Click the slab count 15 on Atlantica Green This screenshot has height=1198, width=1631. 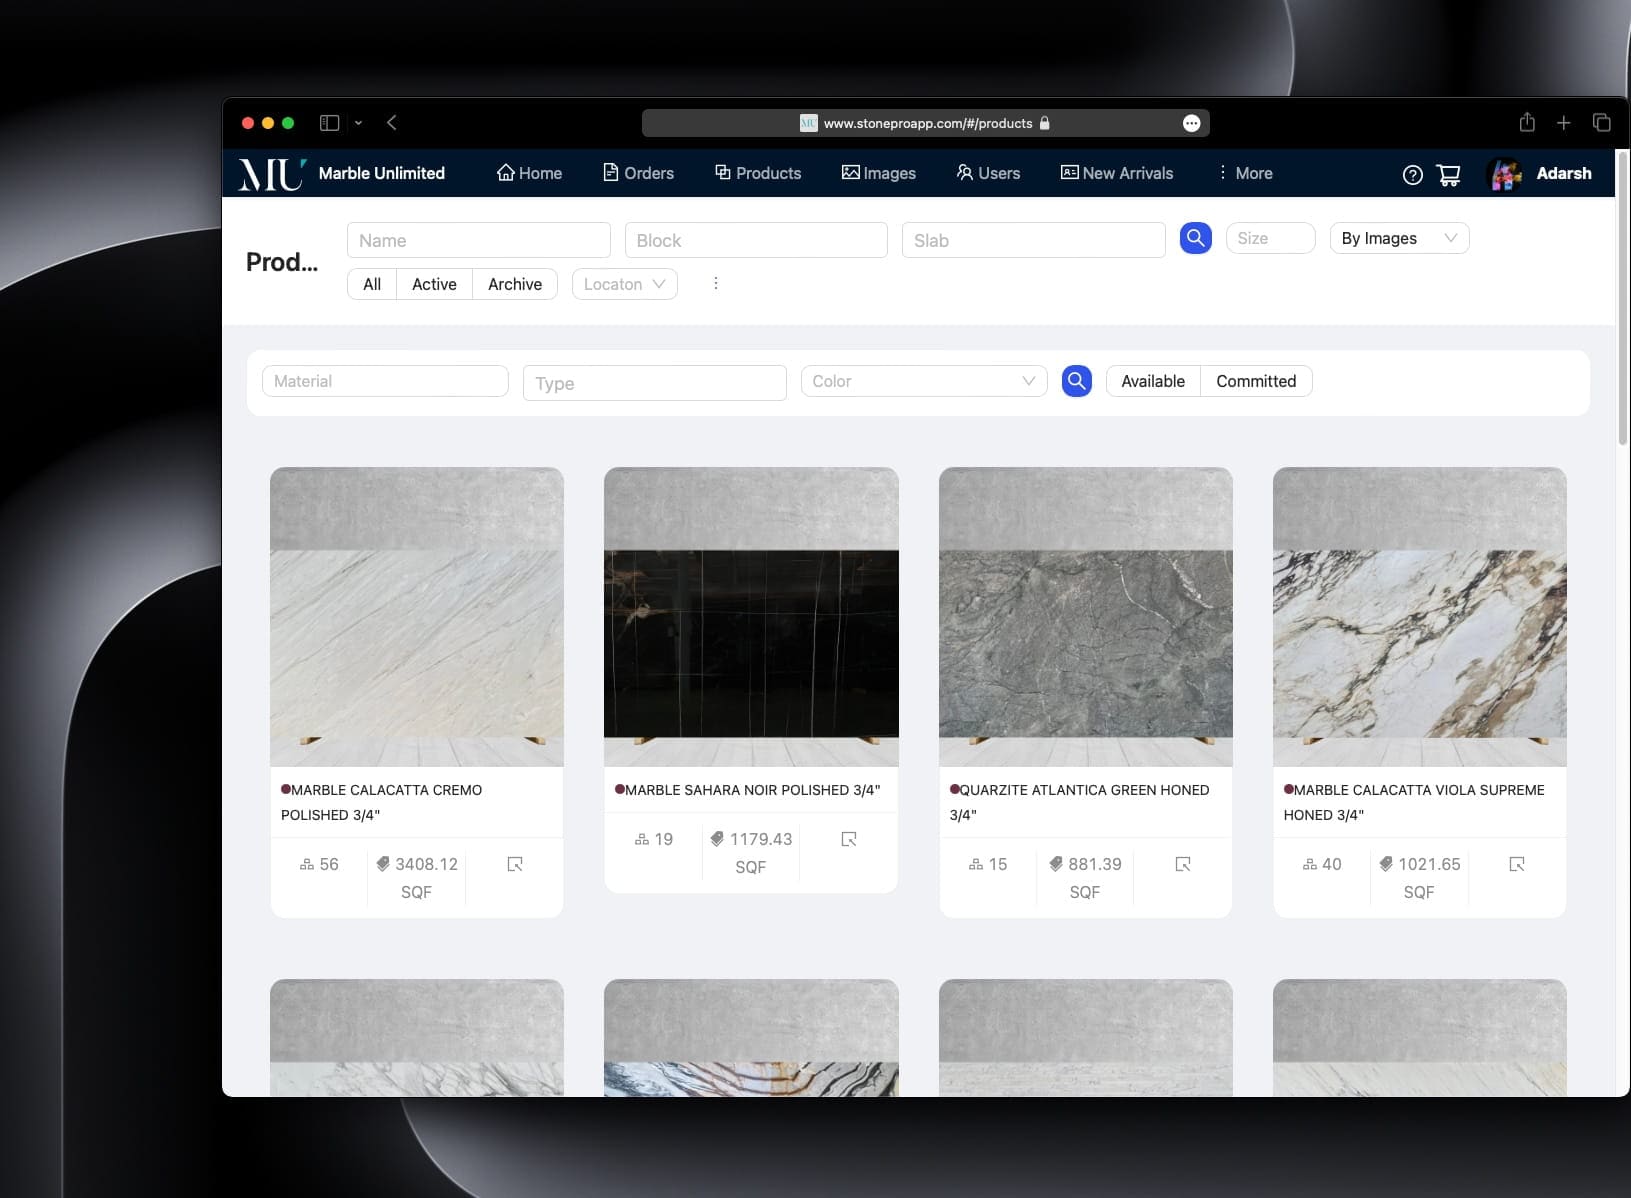(x=988, y=864)
